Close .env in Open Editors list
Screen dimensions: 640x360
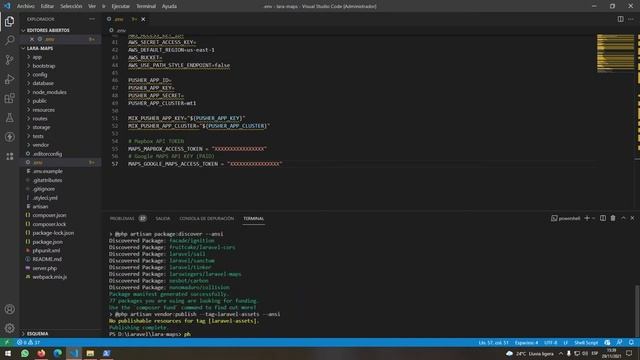pyautogui.click(x=32, y=39)
